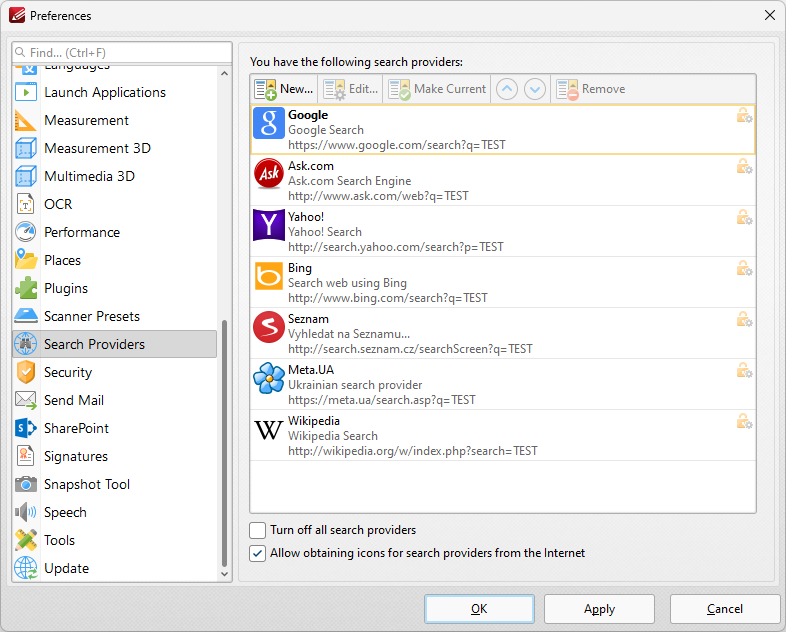
Task: Click the Apply button
Action: tap(600, 609)
